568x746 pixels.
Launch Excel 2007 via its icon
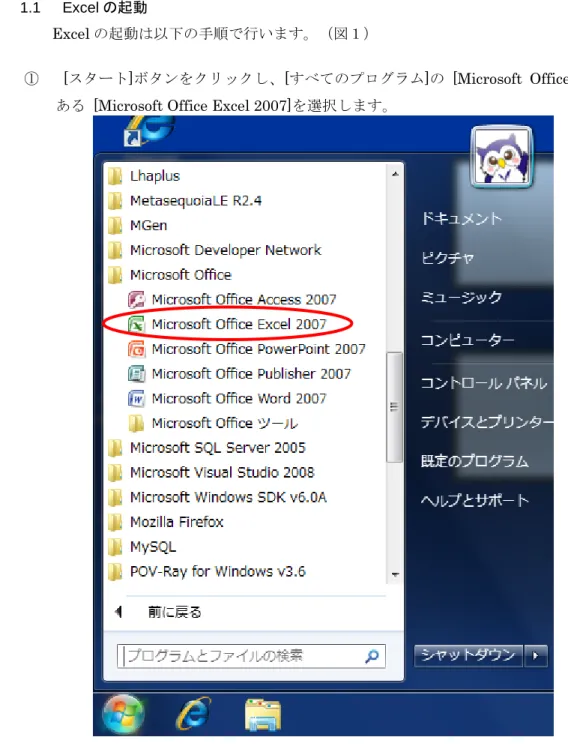[137, 324]
